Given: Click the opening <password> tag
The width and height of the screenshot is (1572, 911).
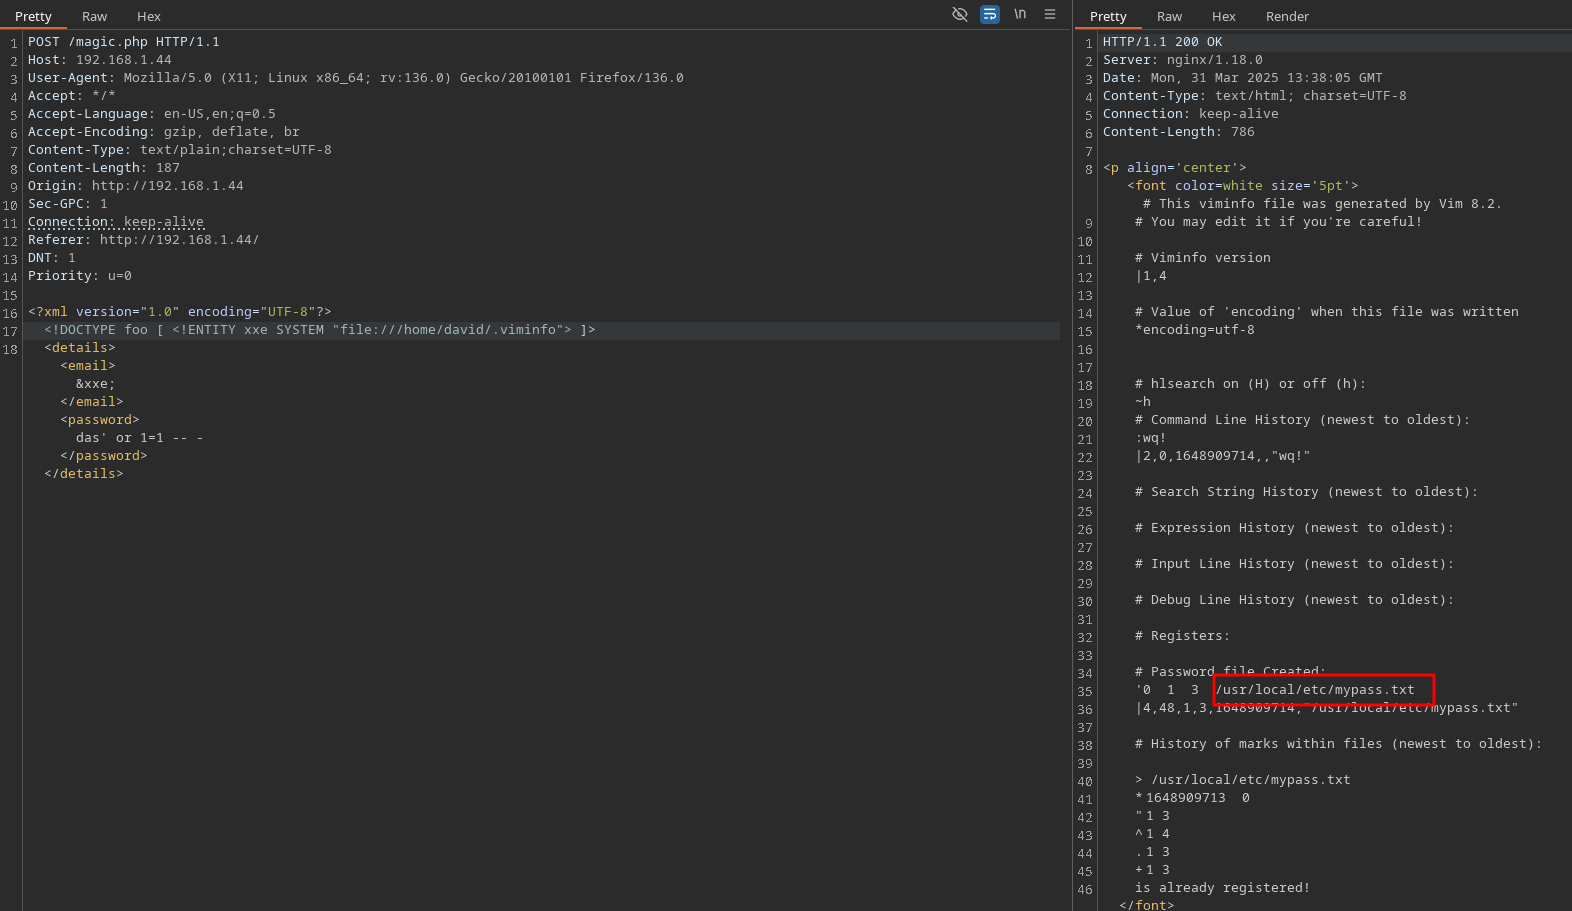Looking at the screenshot, I should click(x=100, y=420).
